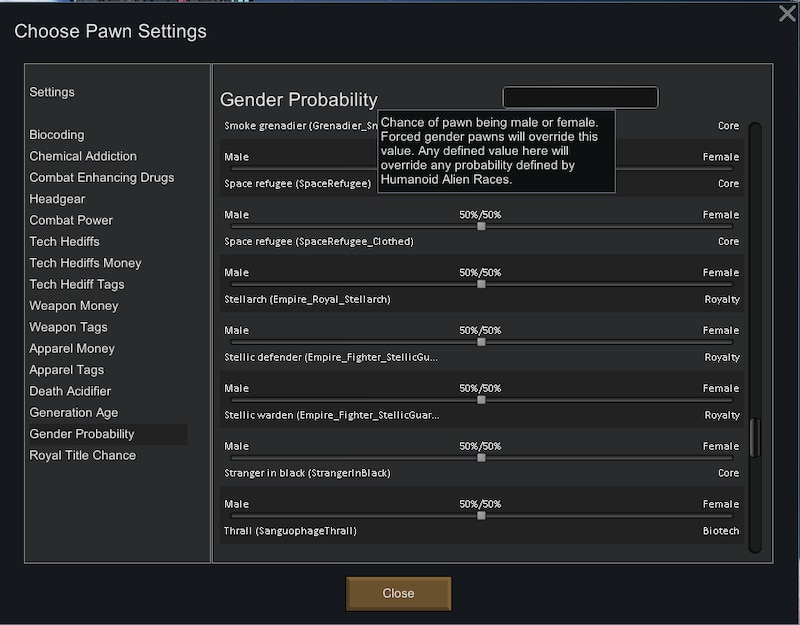
Task: Click the Gender Probability heading
Action: pyautogui.click(x=298, y=99)
